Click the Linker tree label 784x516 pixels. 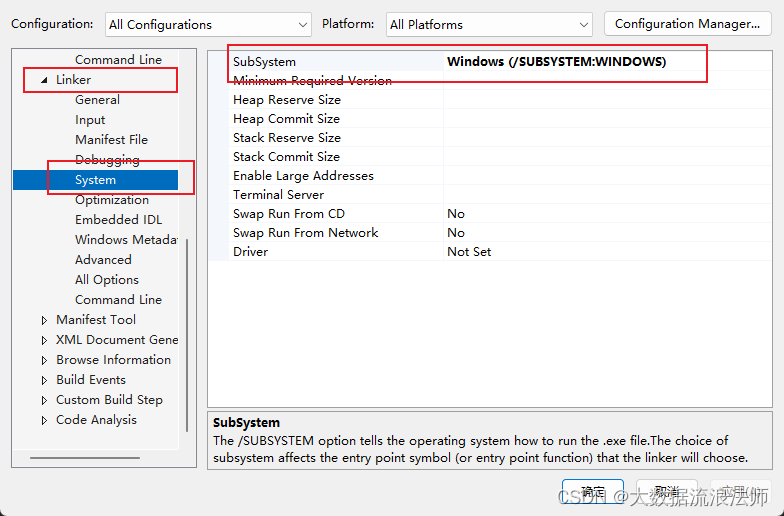coord(74,80)
